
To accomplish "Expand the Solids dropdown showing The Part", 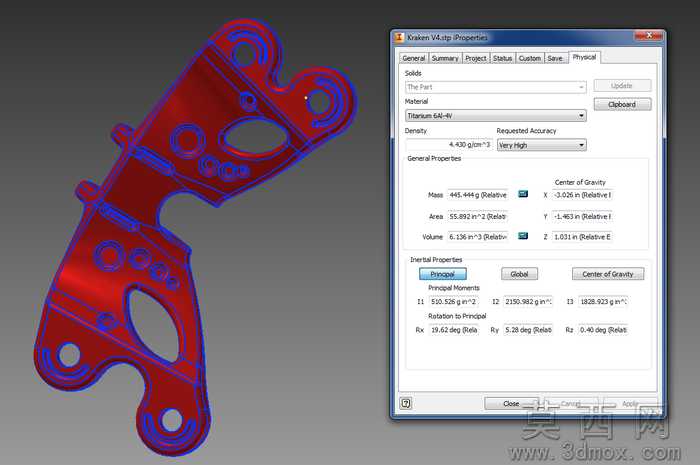I will [496, 87].
